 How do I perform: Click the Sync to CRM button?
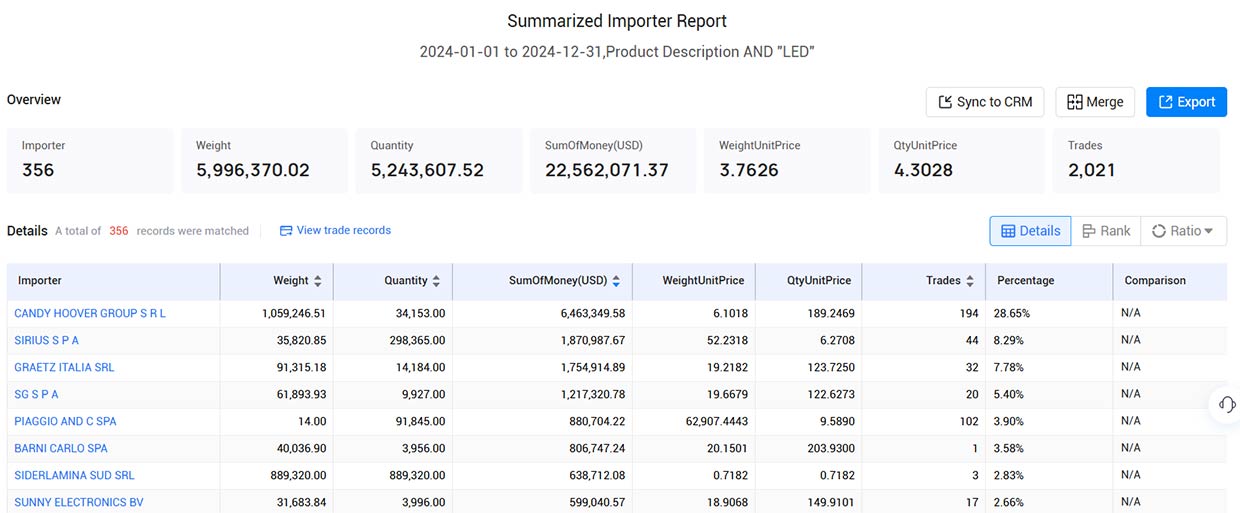(985, 102)
